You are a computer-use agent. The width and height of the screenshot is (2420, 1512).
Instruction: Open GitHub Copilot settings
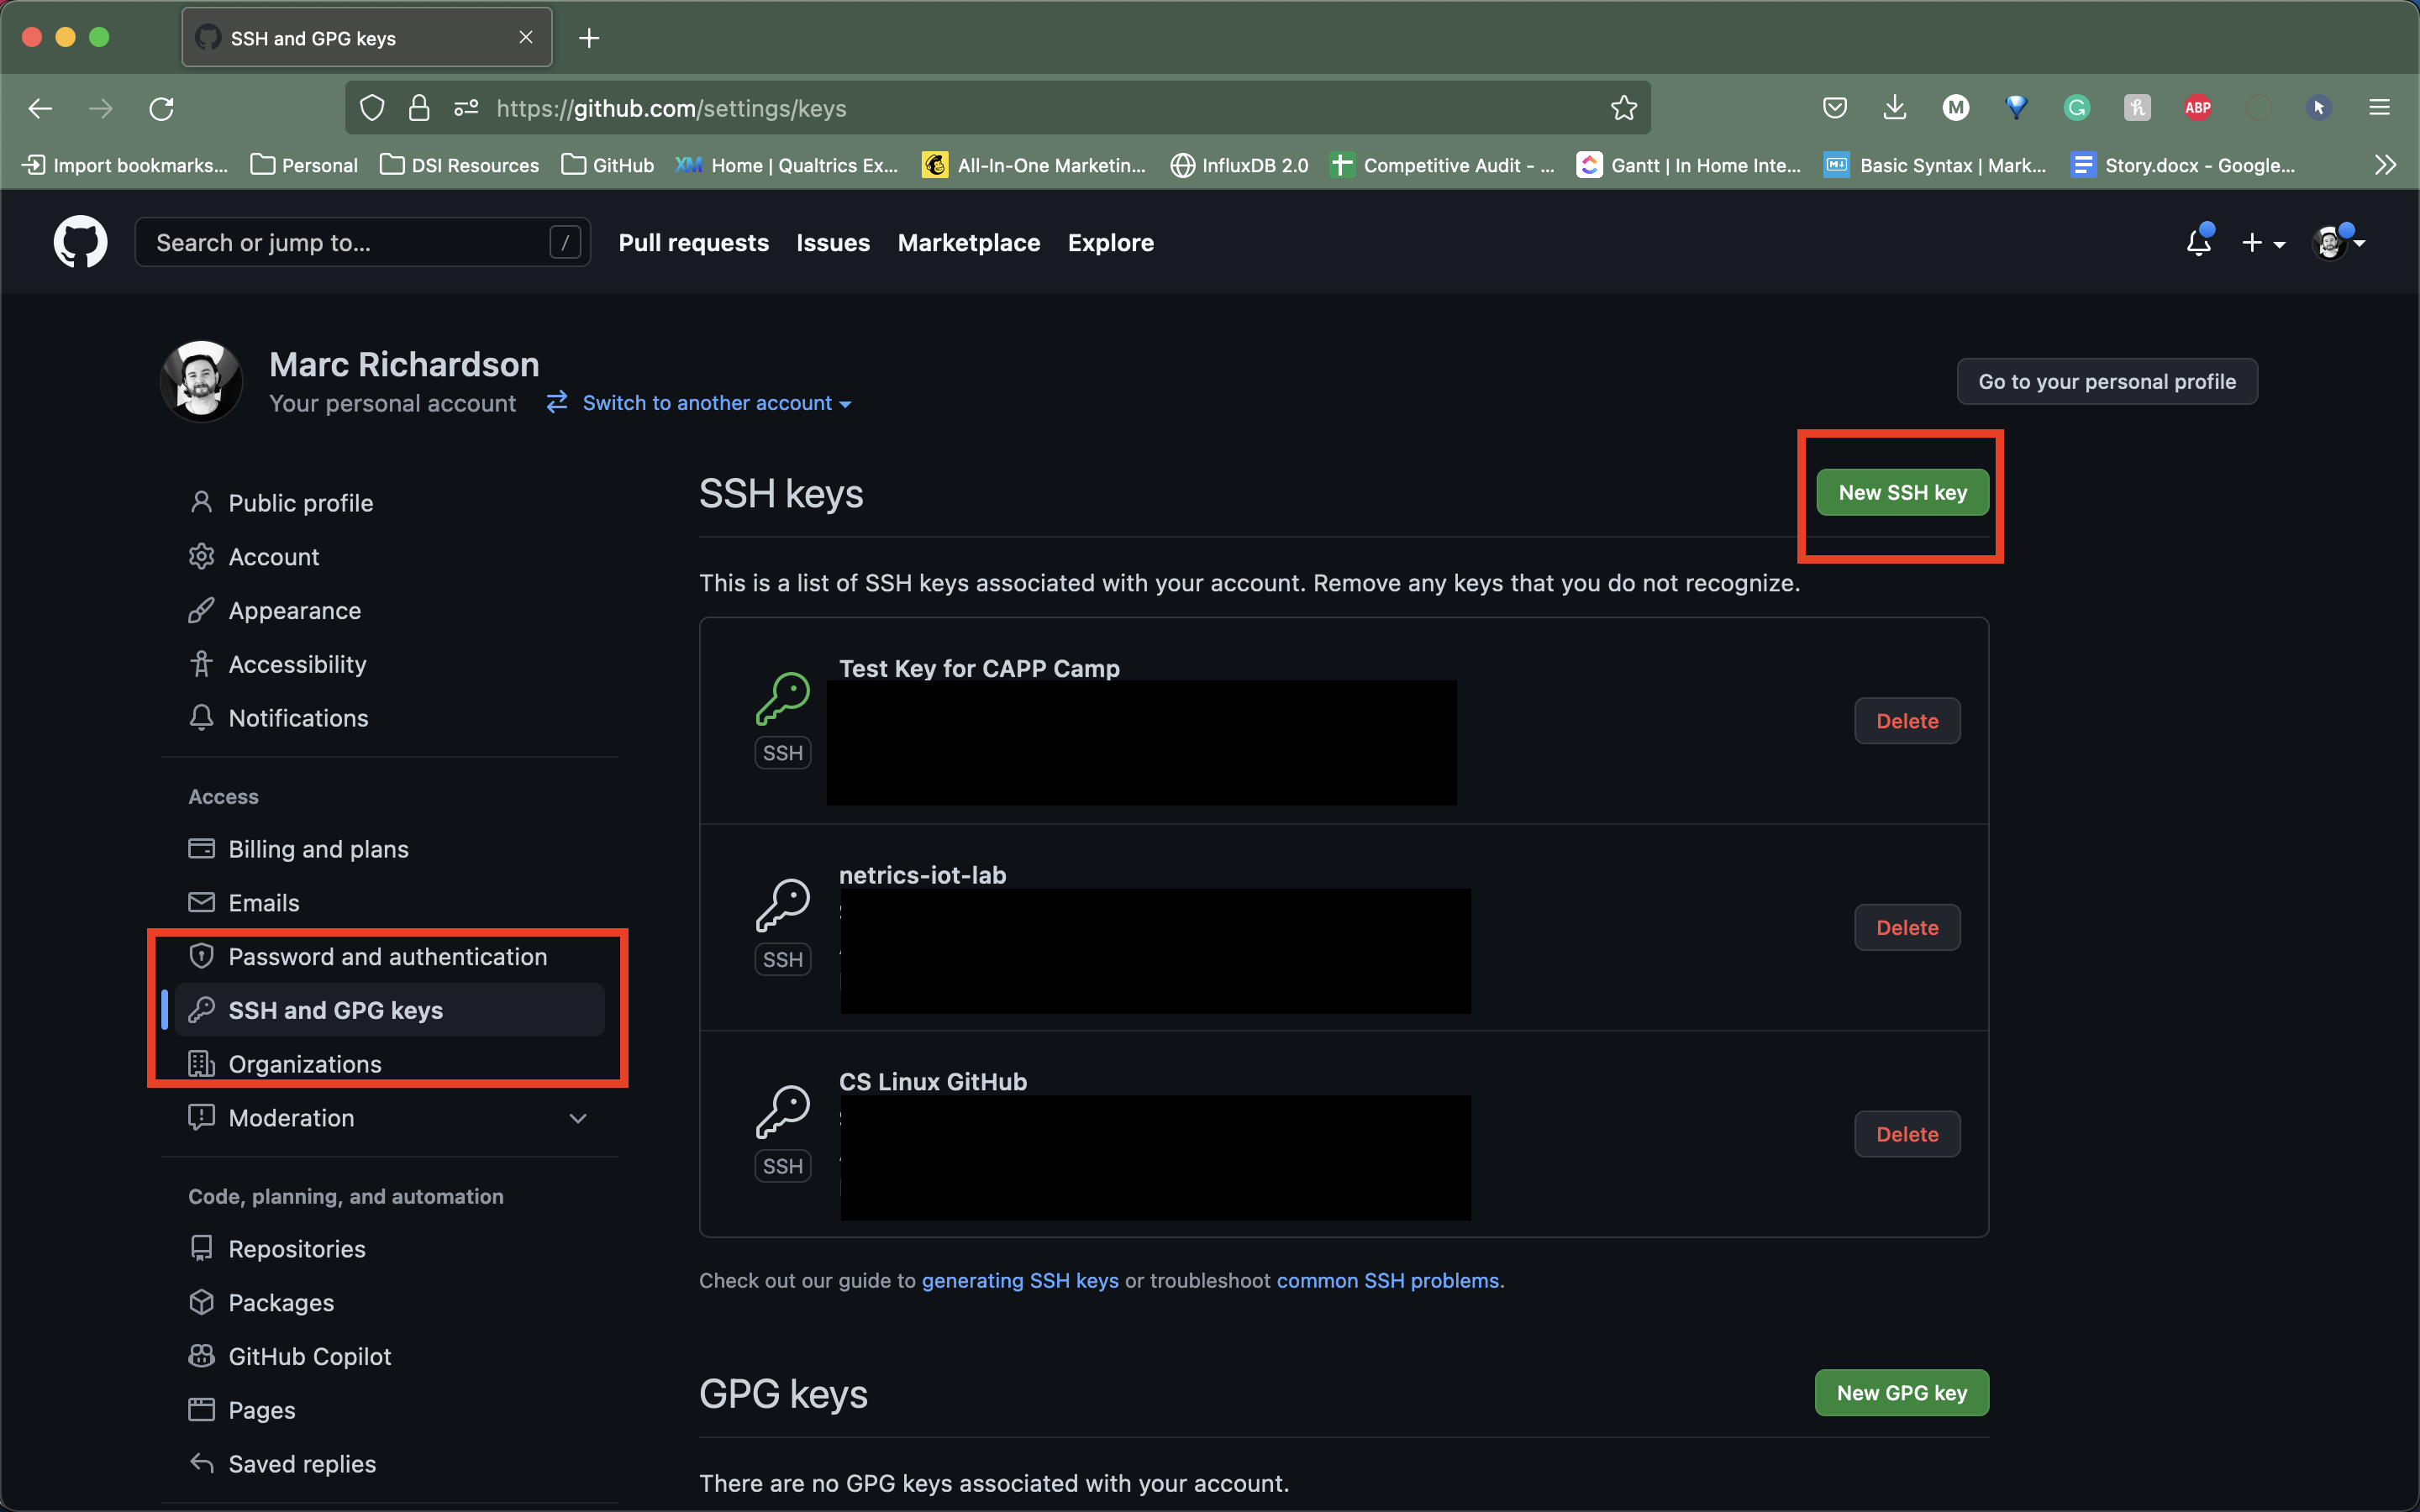tap(310, 1355)
